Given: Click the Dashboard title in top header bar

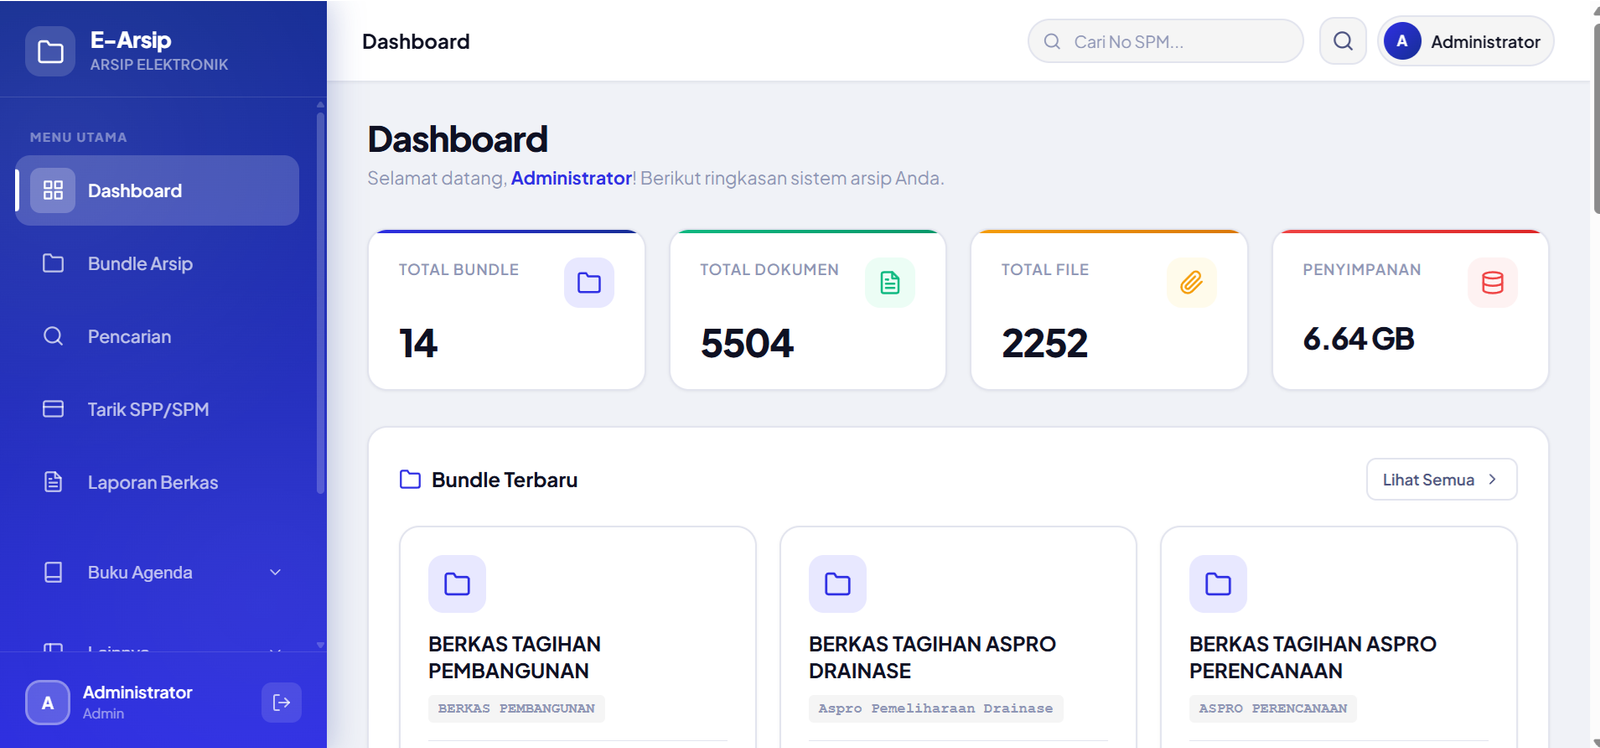Looking at the screenshot, I should pos(416,42).
